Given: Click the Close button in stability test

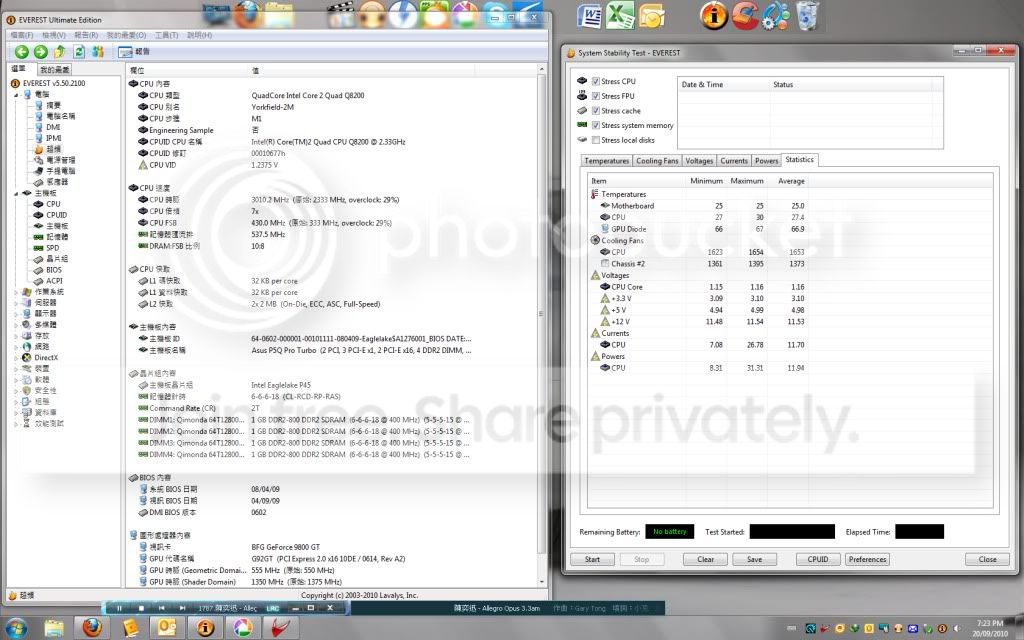Looking at the screenshot, I should tap(987, 560).
